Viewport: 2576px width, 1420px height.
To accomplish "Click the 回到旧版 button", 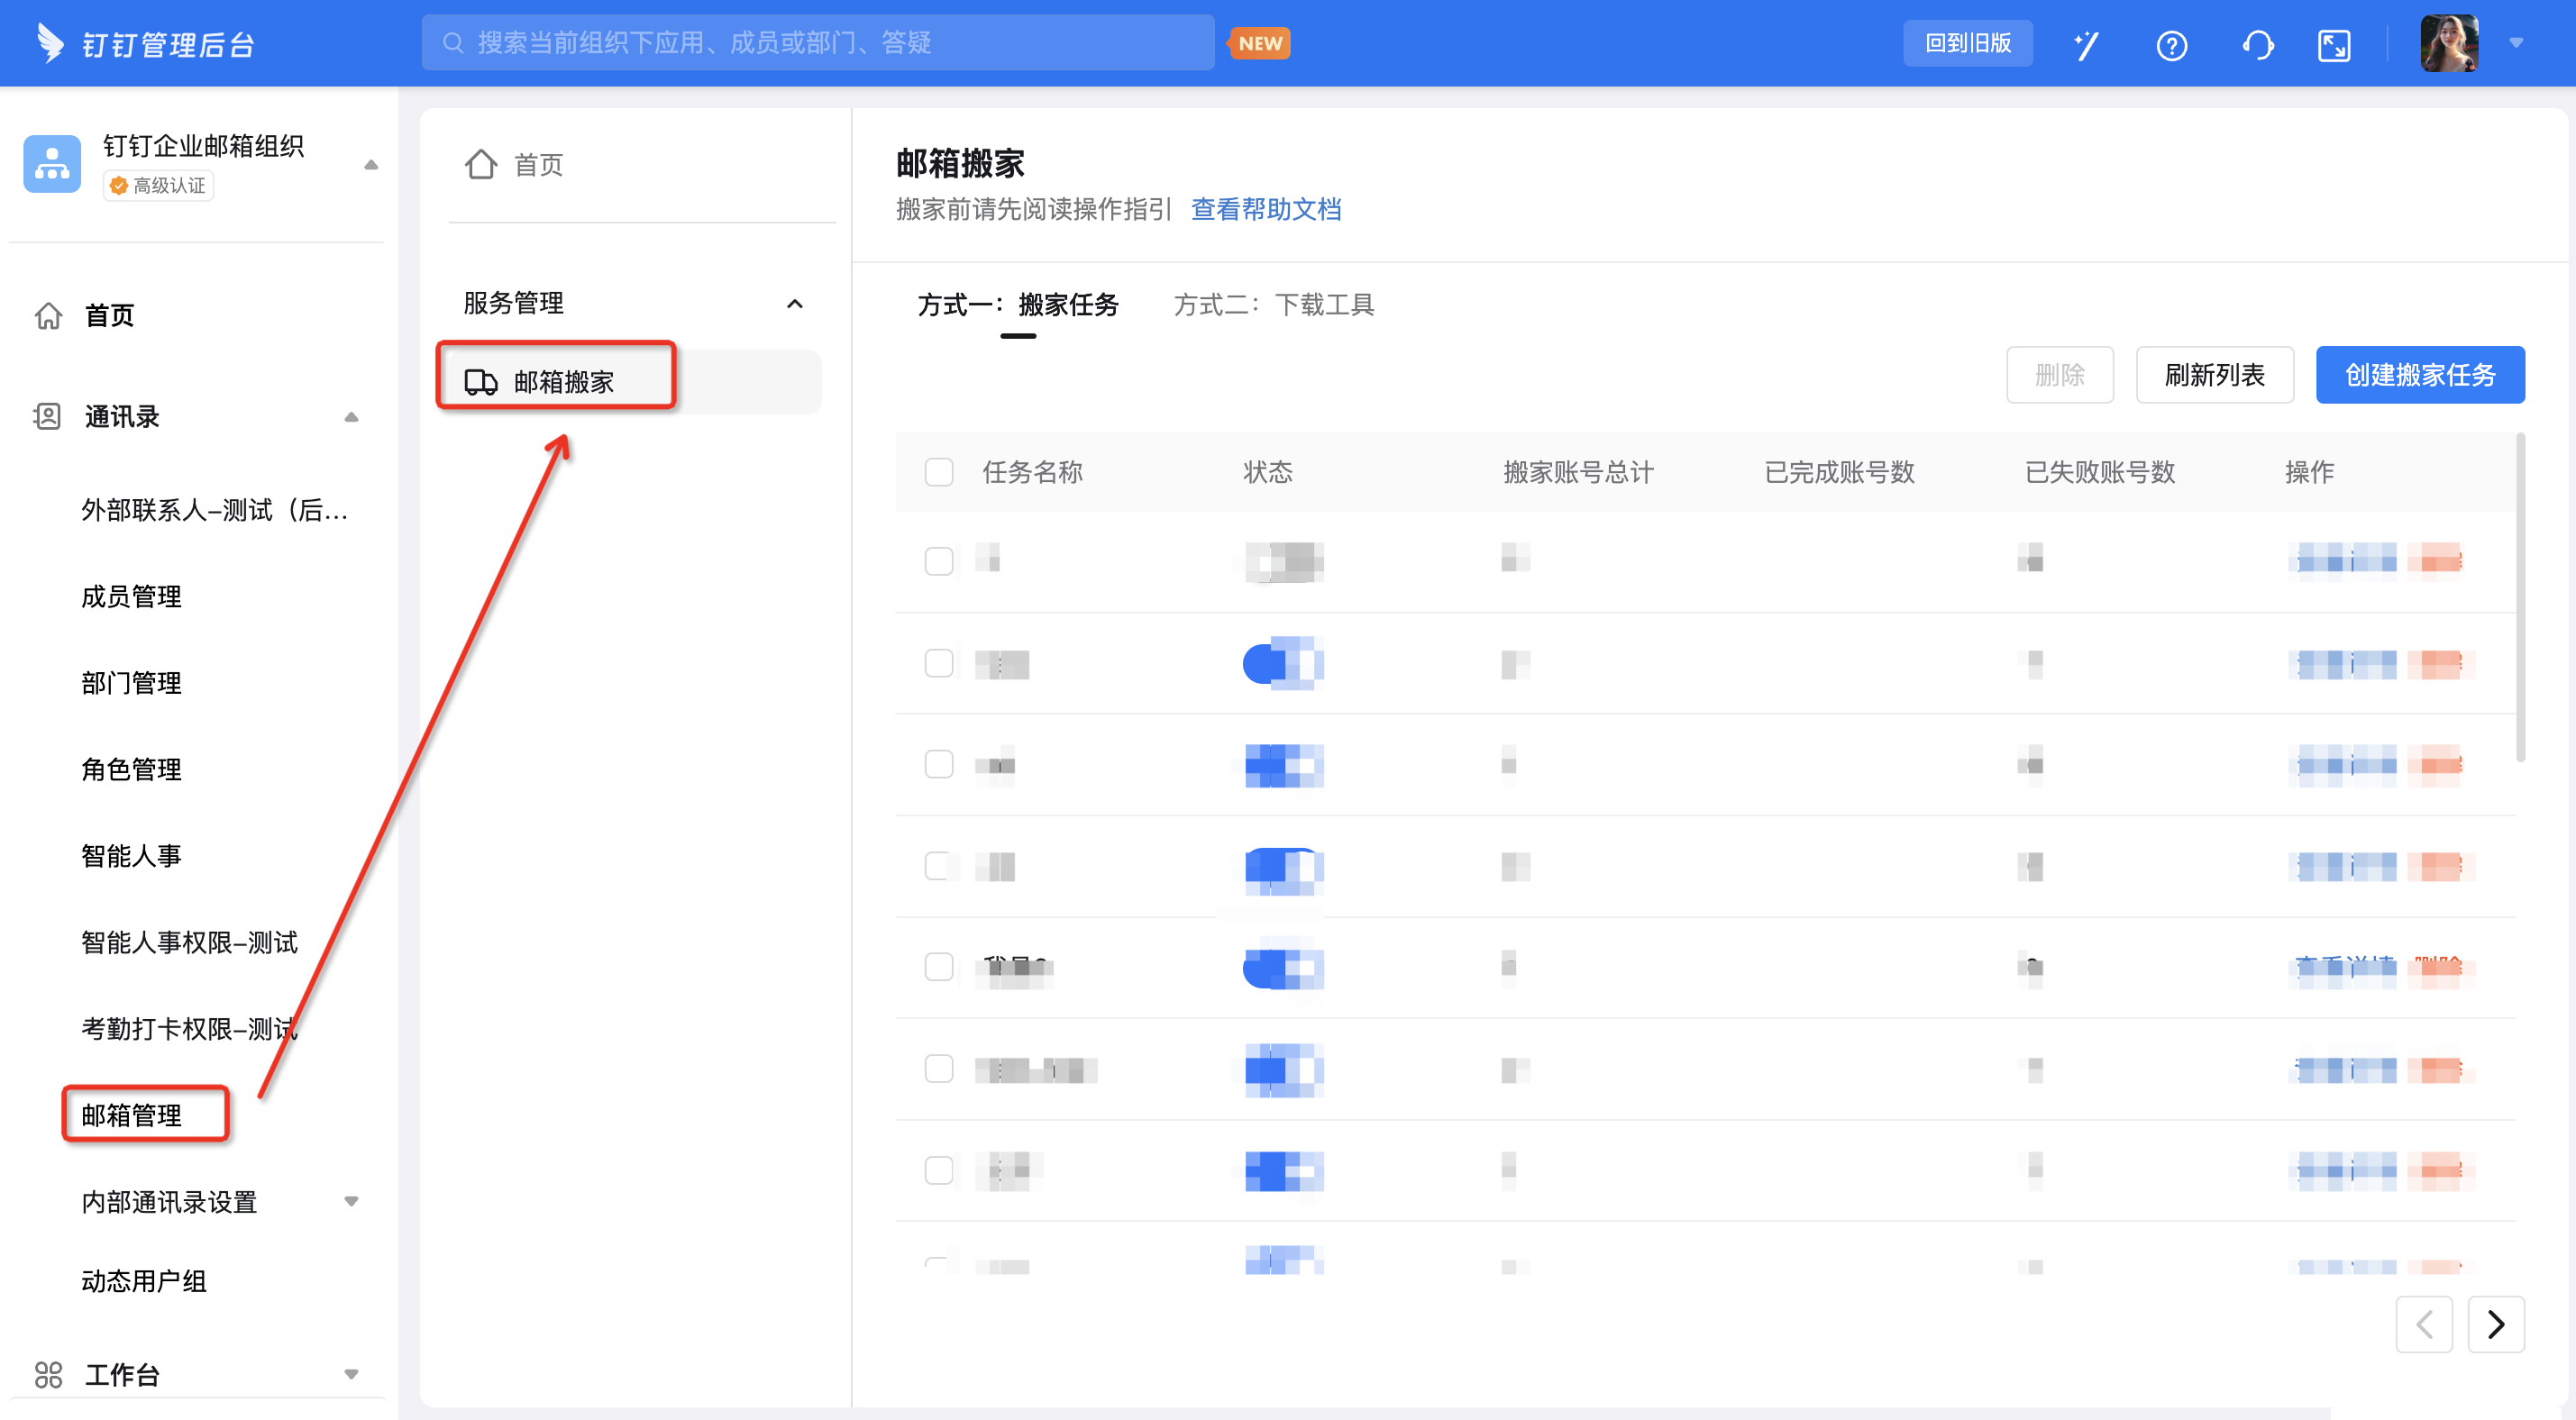I will (1967, 43).
